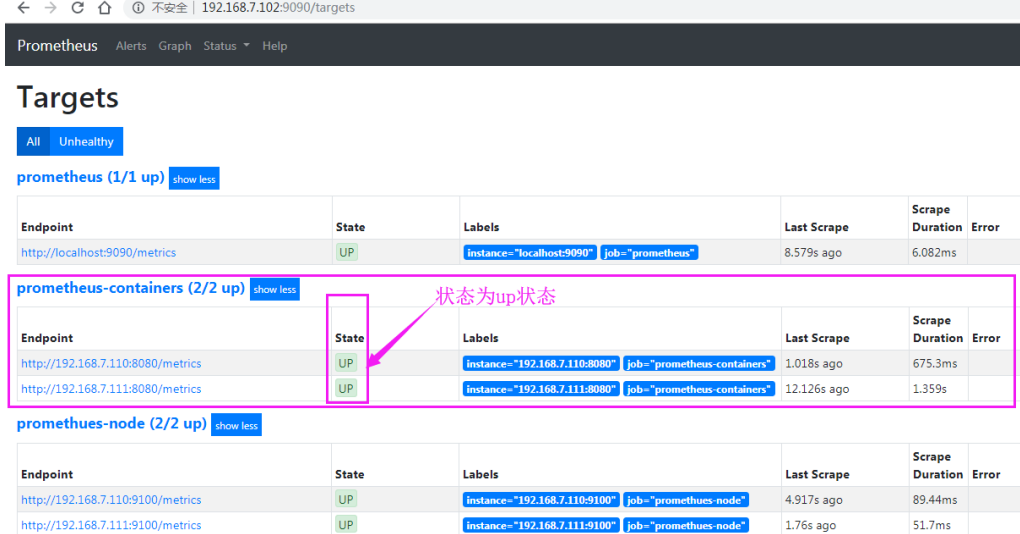Screen dimensions: 1020x534
Task: Select the All targets filter
Action: click(x=33, y=141)
